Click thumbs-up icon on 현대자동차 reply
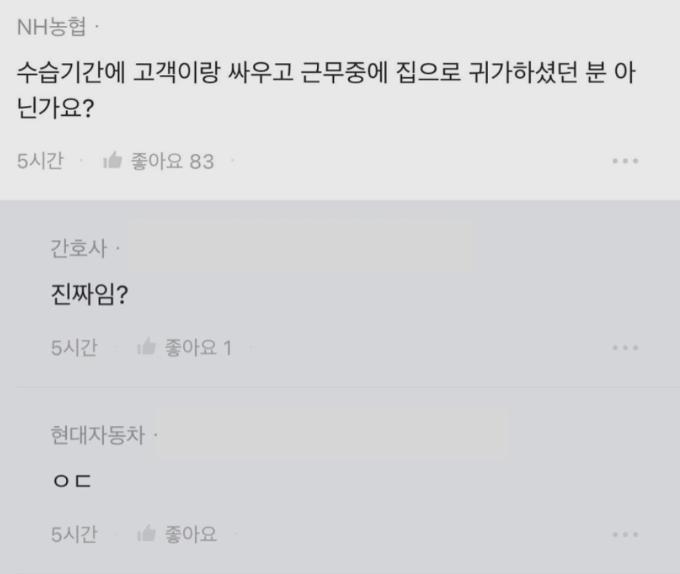680x574 pixels. point(146,534)
